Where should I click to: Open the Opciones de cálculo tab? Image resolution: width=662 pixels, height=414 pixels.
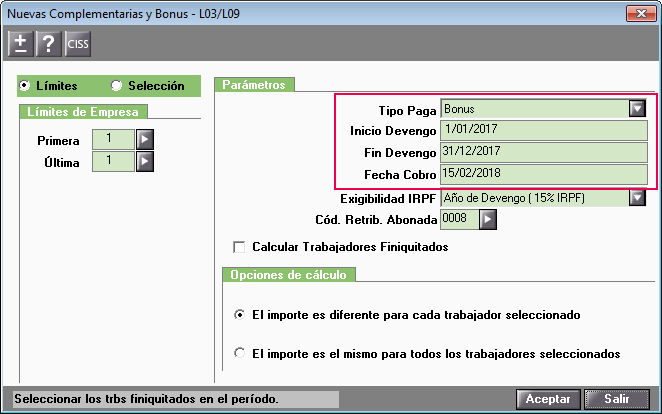click(x=289, y=275)
